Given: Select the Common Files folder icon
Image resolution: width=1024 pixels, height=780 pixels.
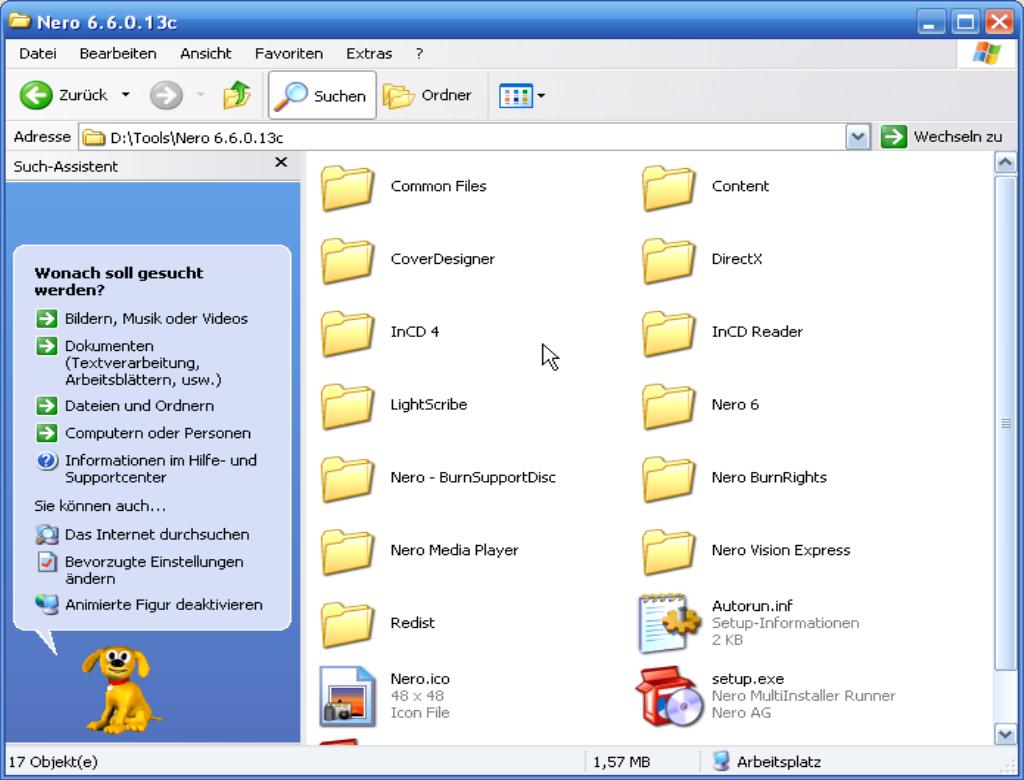Looking at the screenshot, I should tap(347, 188).
